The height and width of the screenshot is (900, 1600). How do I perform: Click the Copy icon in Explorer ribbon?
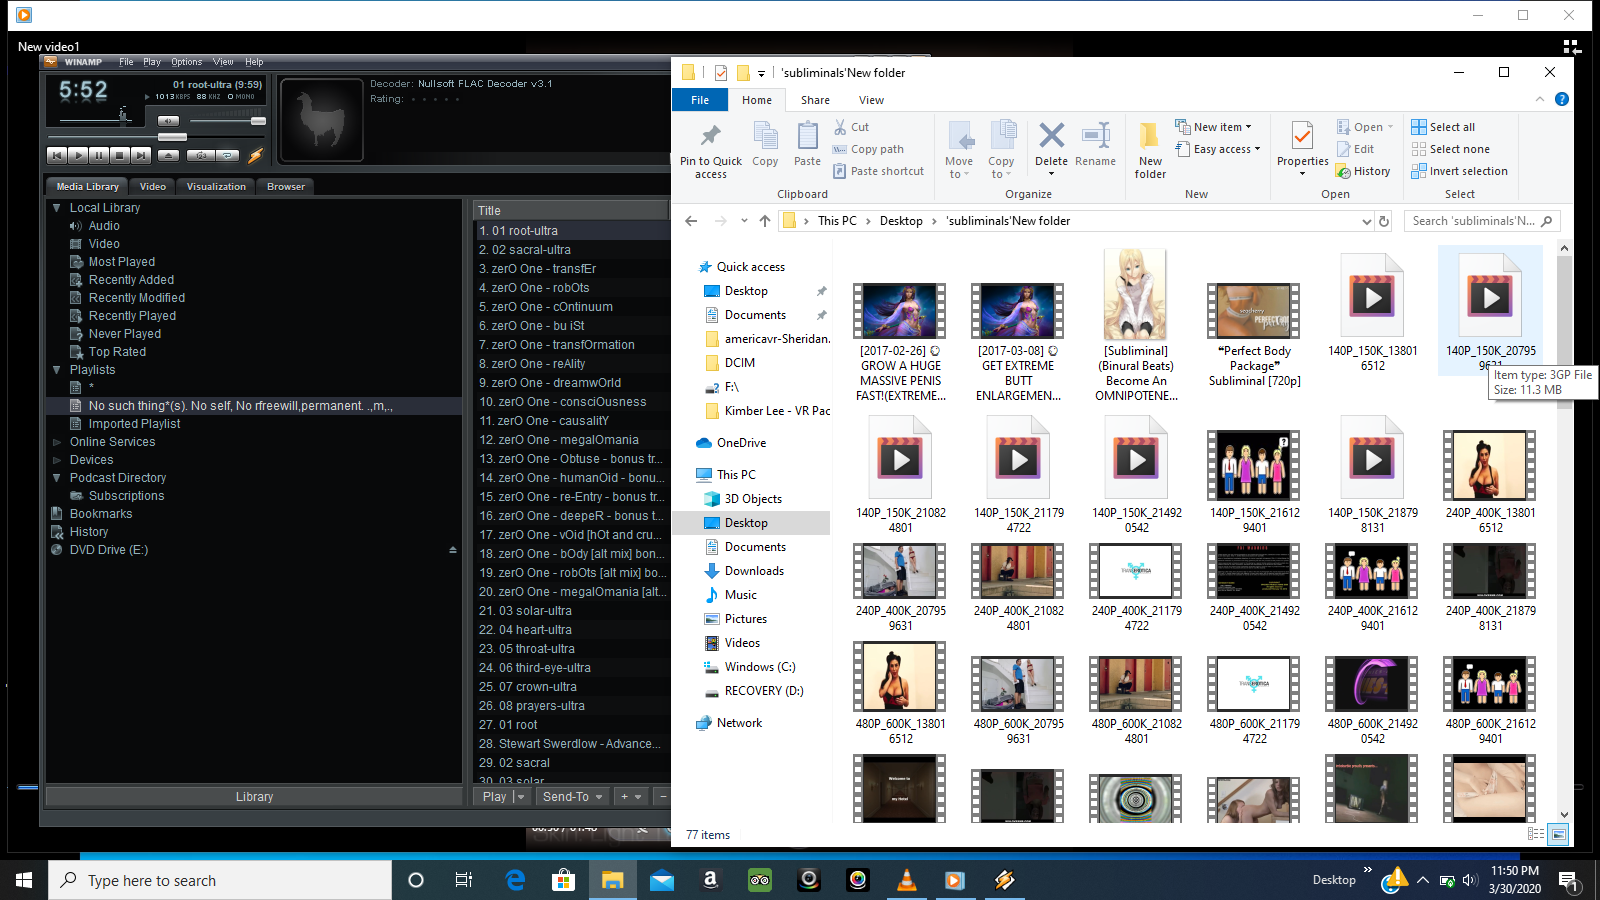[766, 135]
